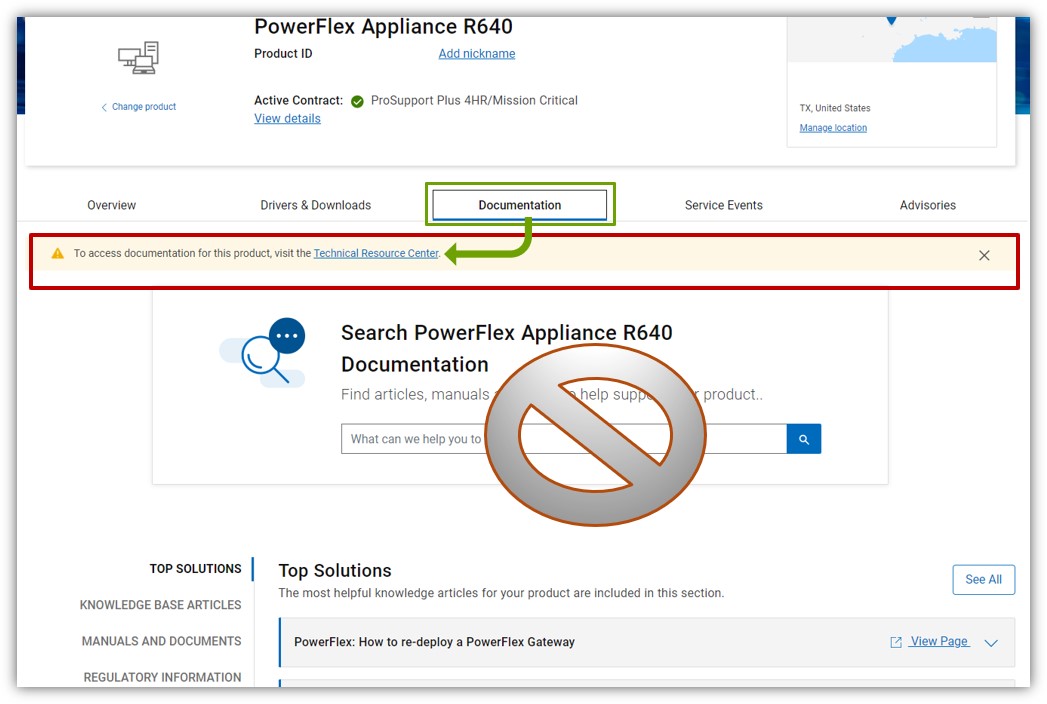Click the external link icon beside View Page
1047x704 pixels.
[896, 642]
